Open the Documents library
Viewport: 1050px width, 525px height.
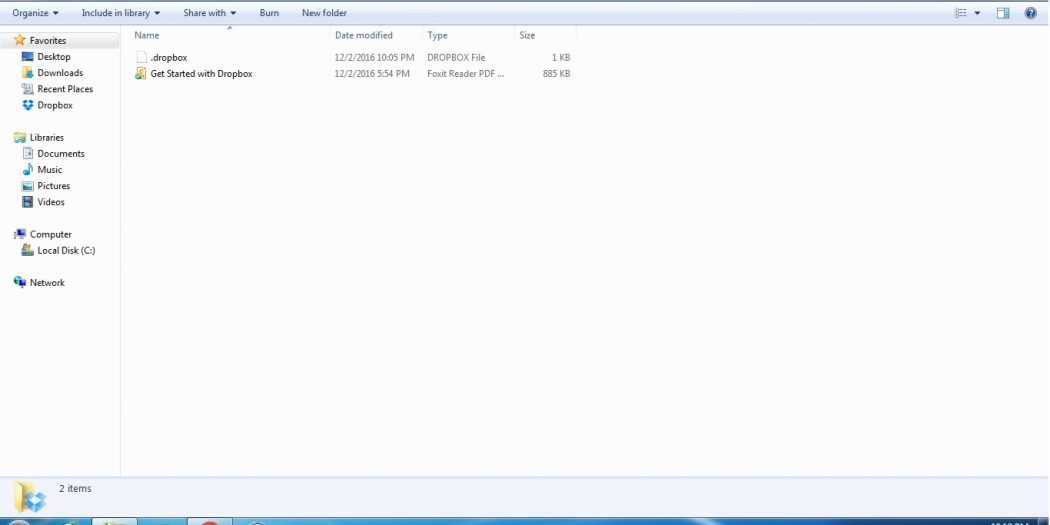pos(53,153)
